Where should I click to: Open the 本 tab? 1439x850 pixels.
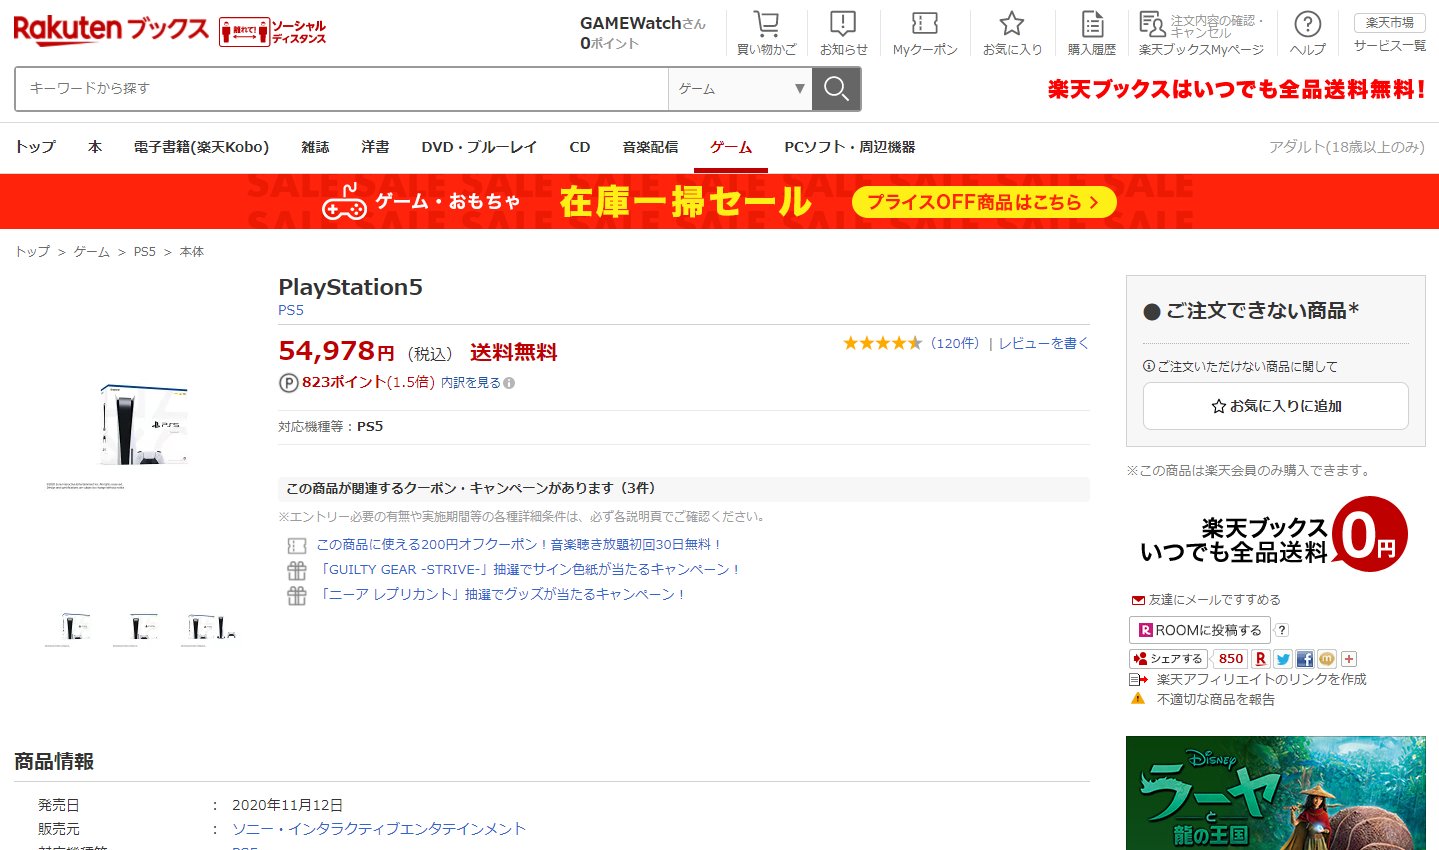pyautogui.click(x=95, y=147)
